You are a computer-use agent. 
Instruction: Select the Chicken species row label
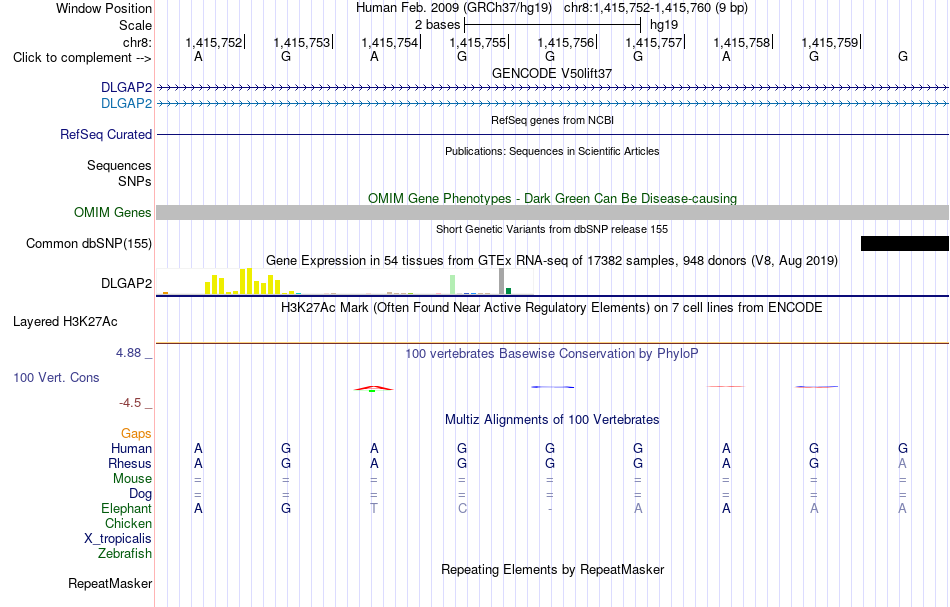(x=128, y=524)
